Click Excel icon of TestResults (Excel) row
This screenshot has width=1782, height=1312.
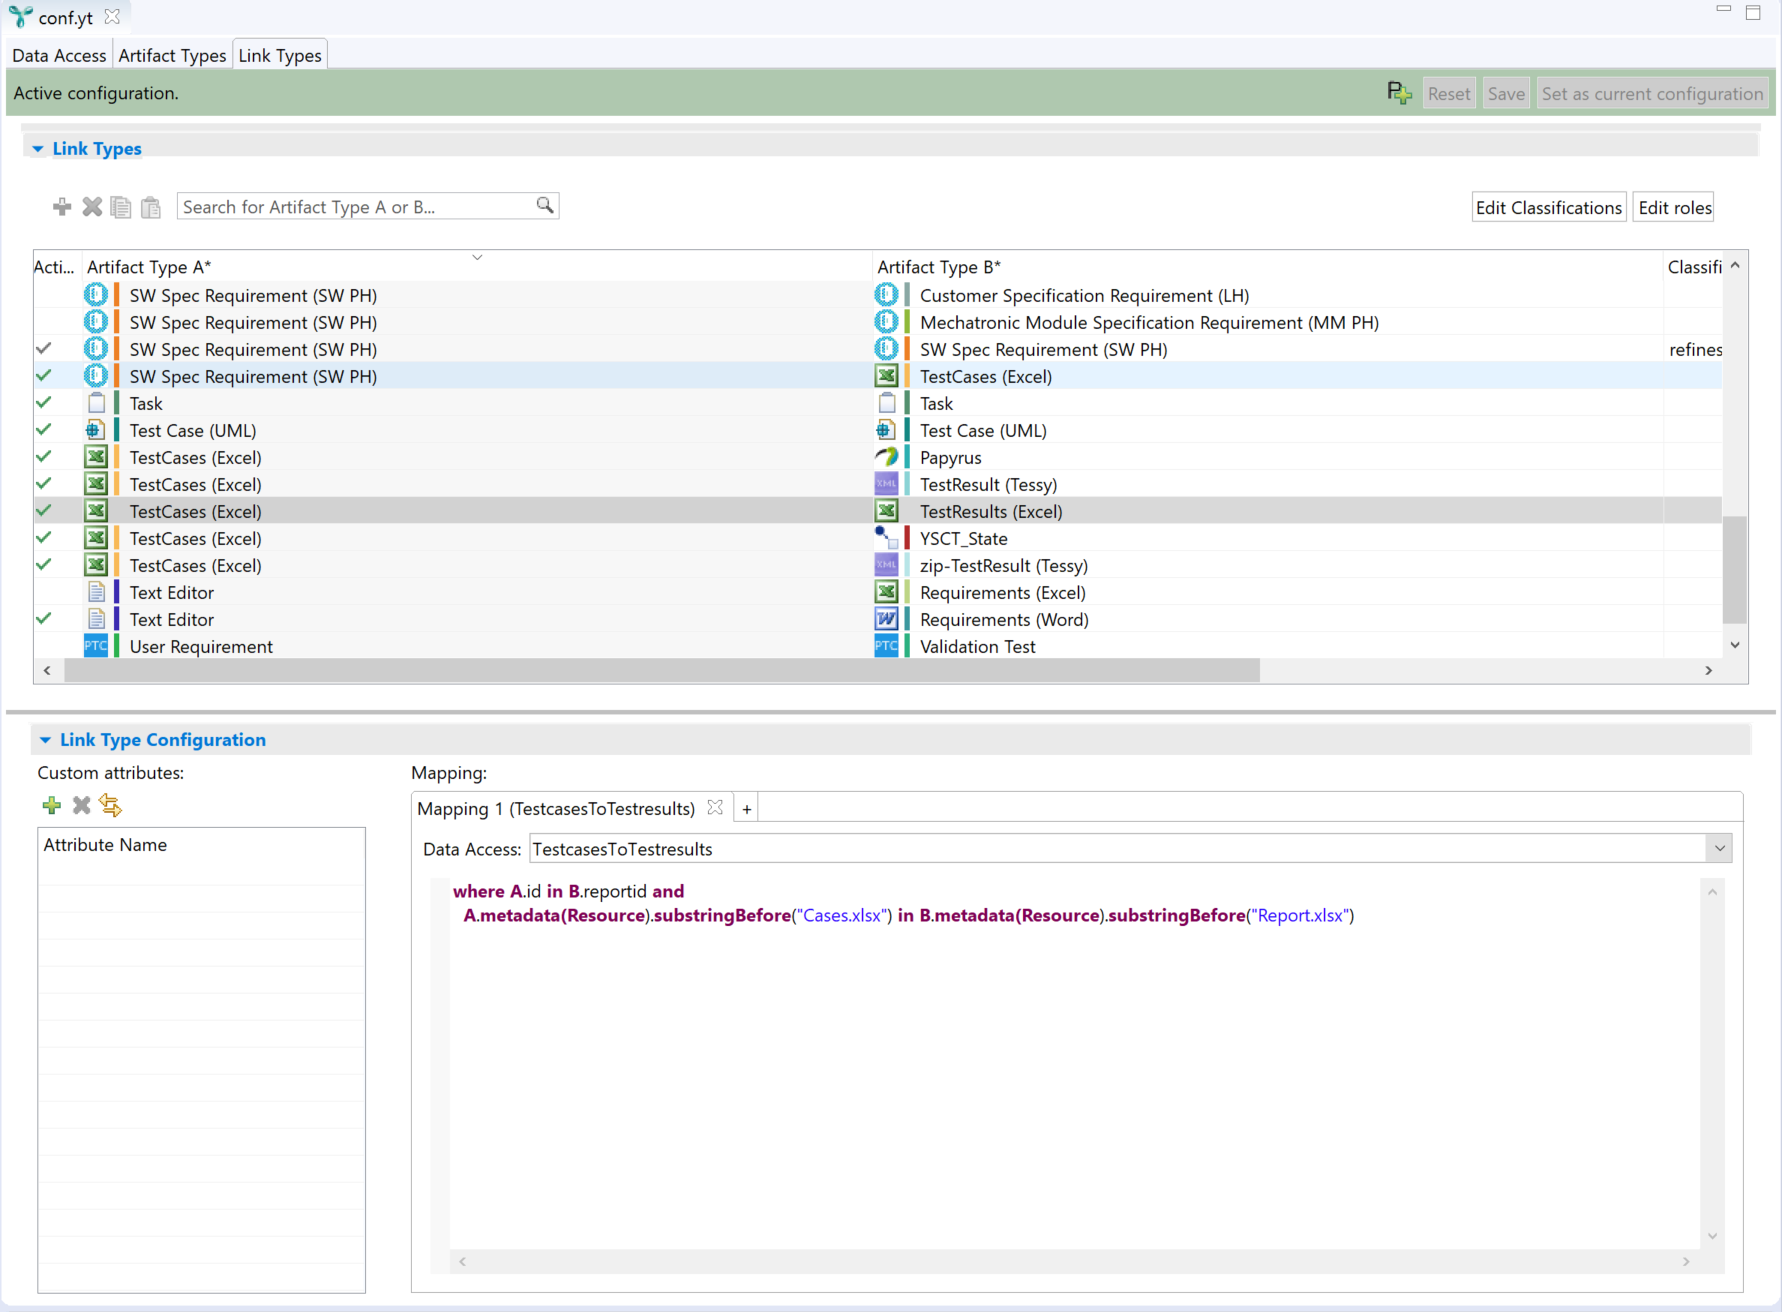(x=887, y=511)
